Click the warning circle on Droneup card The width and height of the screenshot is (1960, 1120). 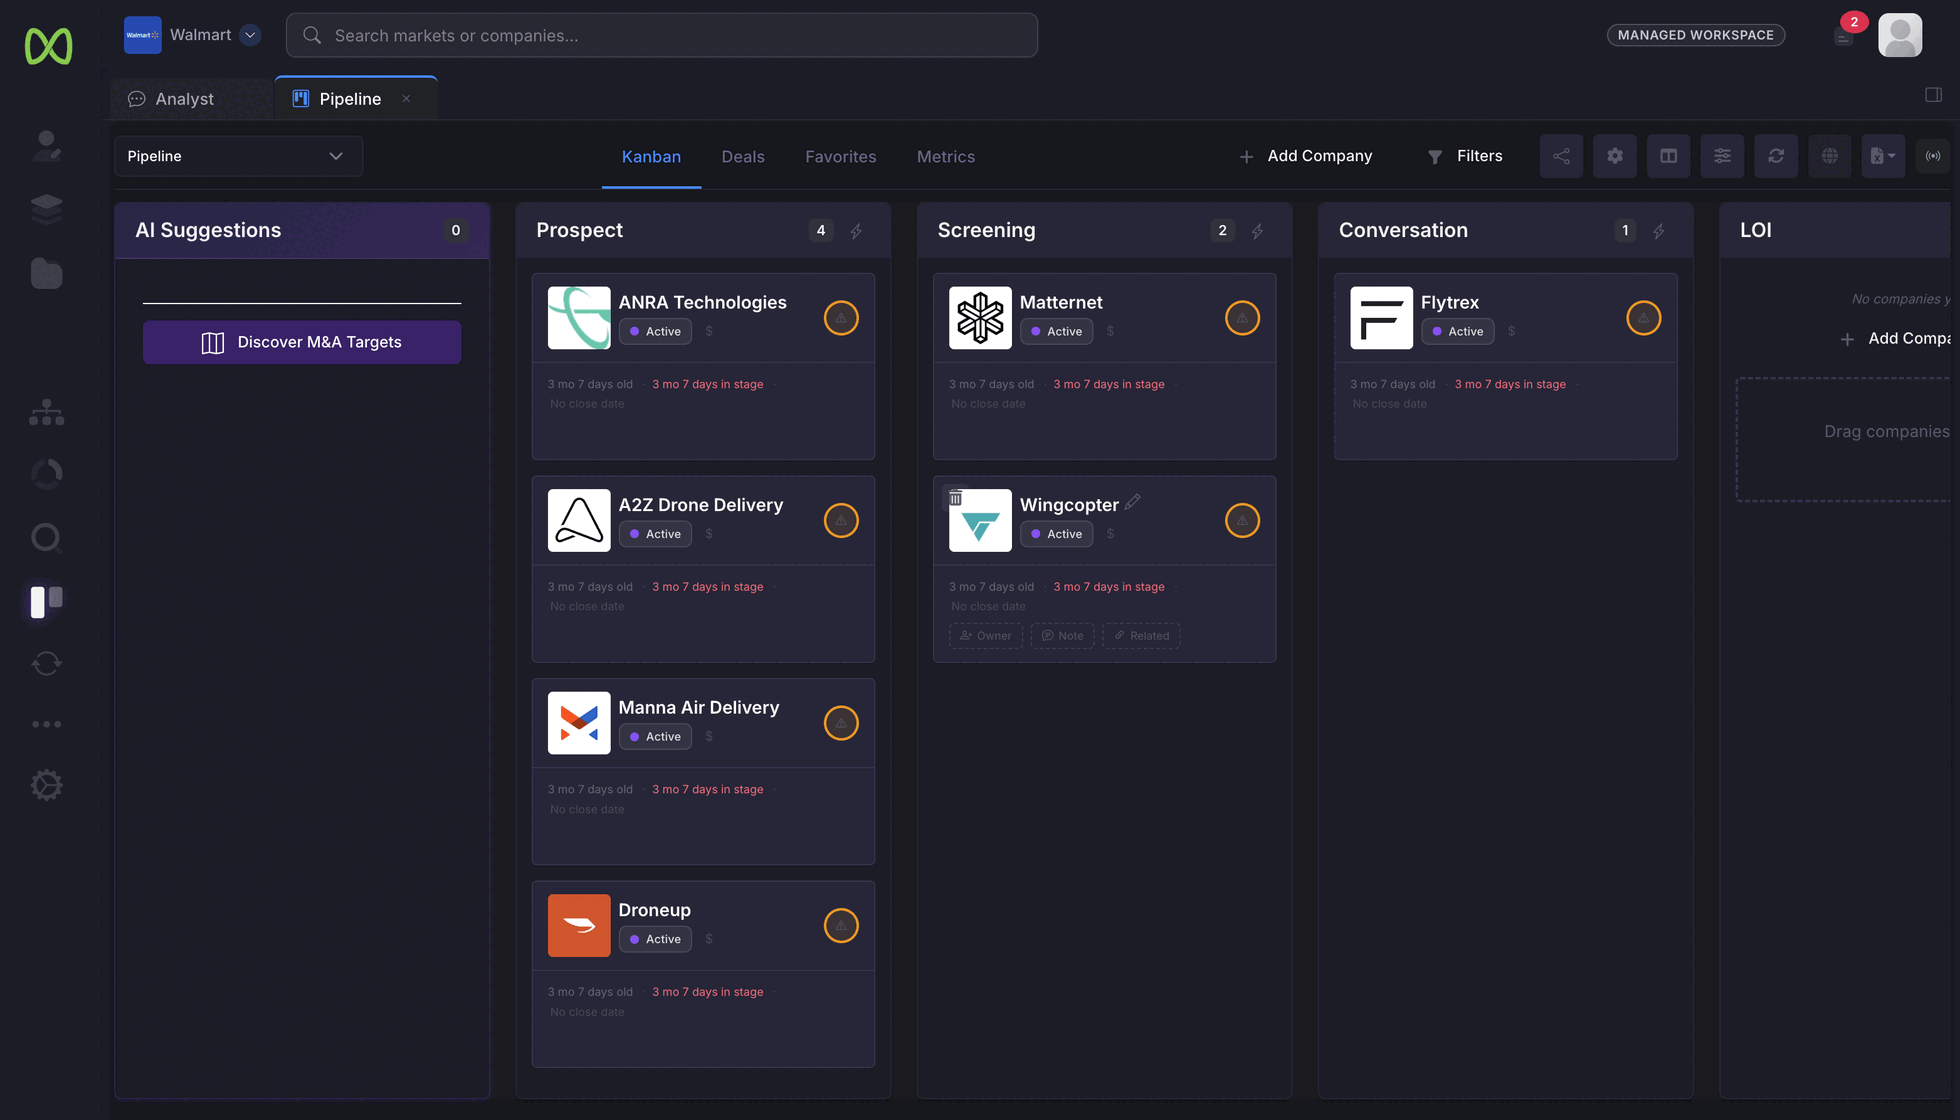point(841,926)
